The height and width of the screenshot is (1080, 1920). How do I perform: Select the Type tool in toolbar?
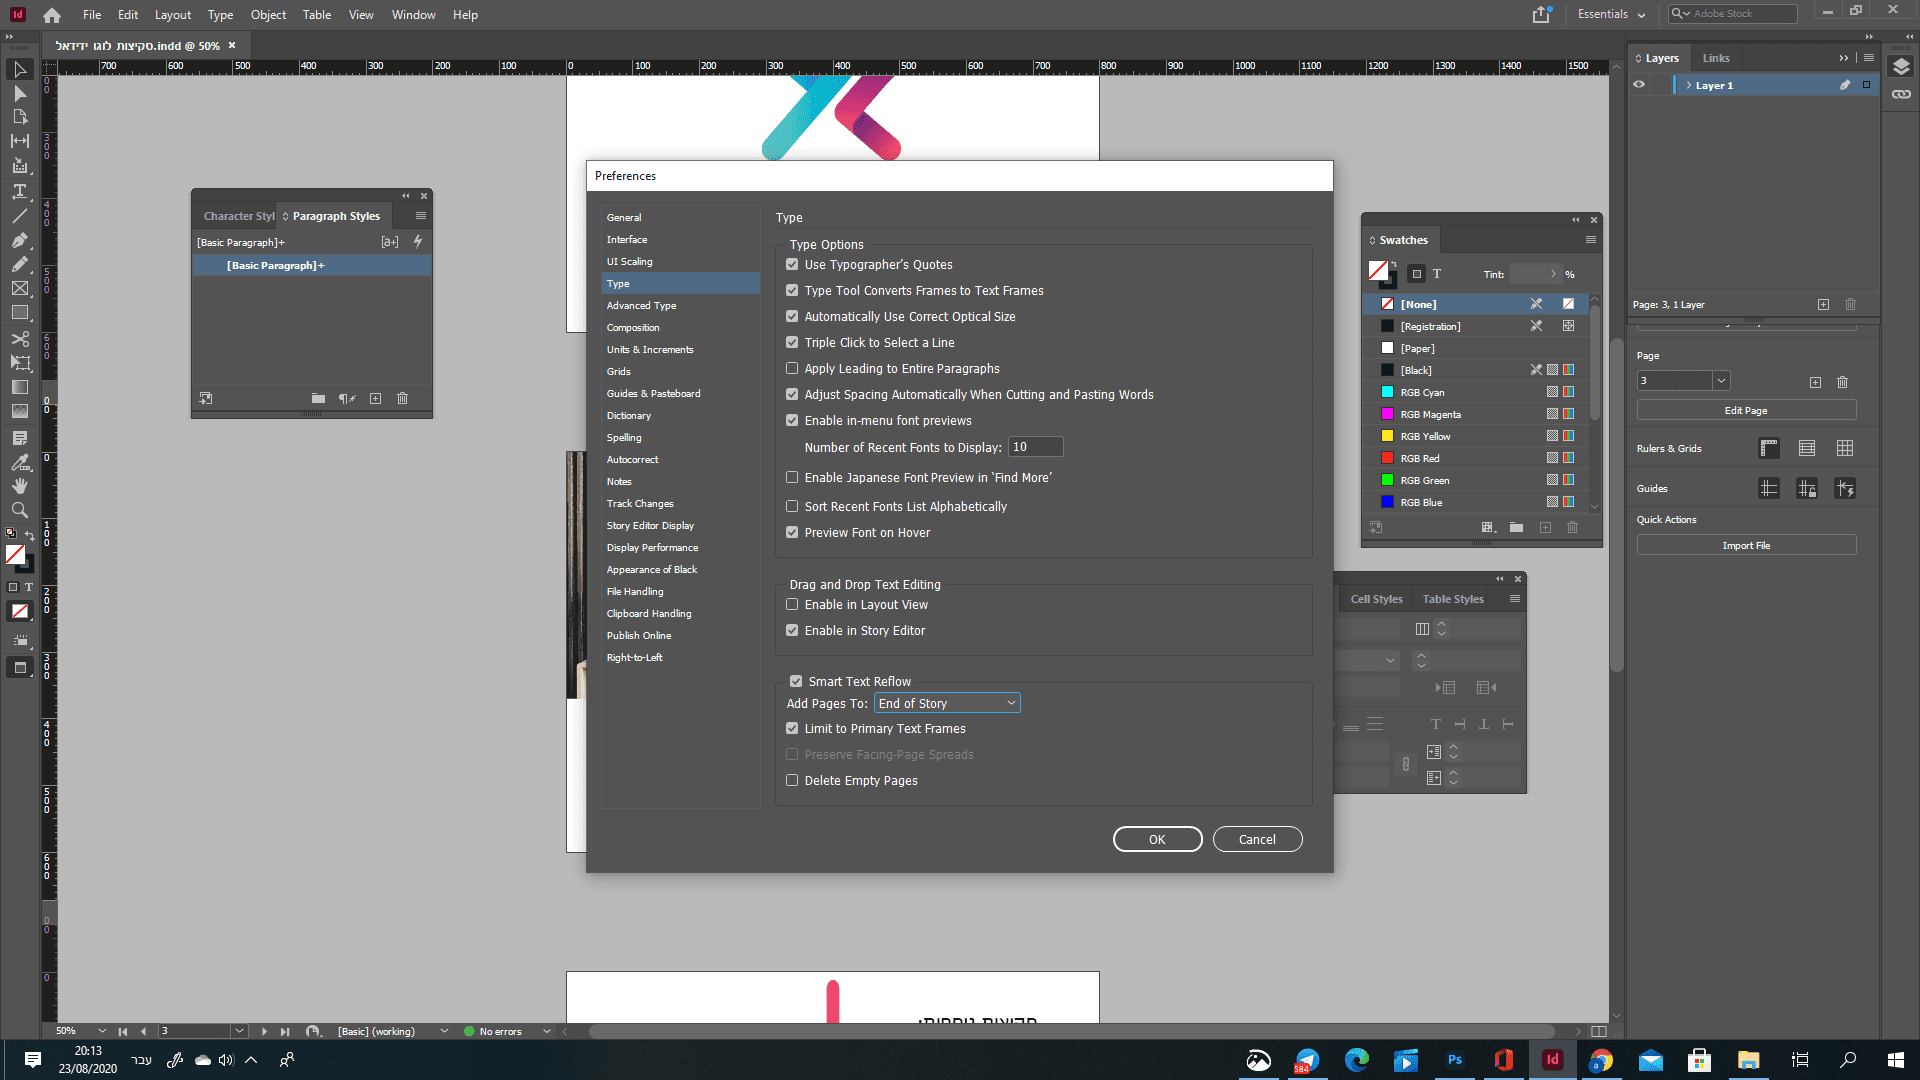[19, 191]
